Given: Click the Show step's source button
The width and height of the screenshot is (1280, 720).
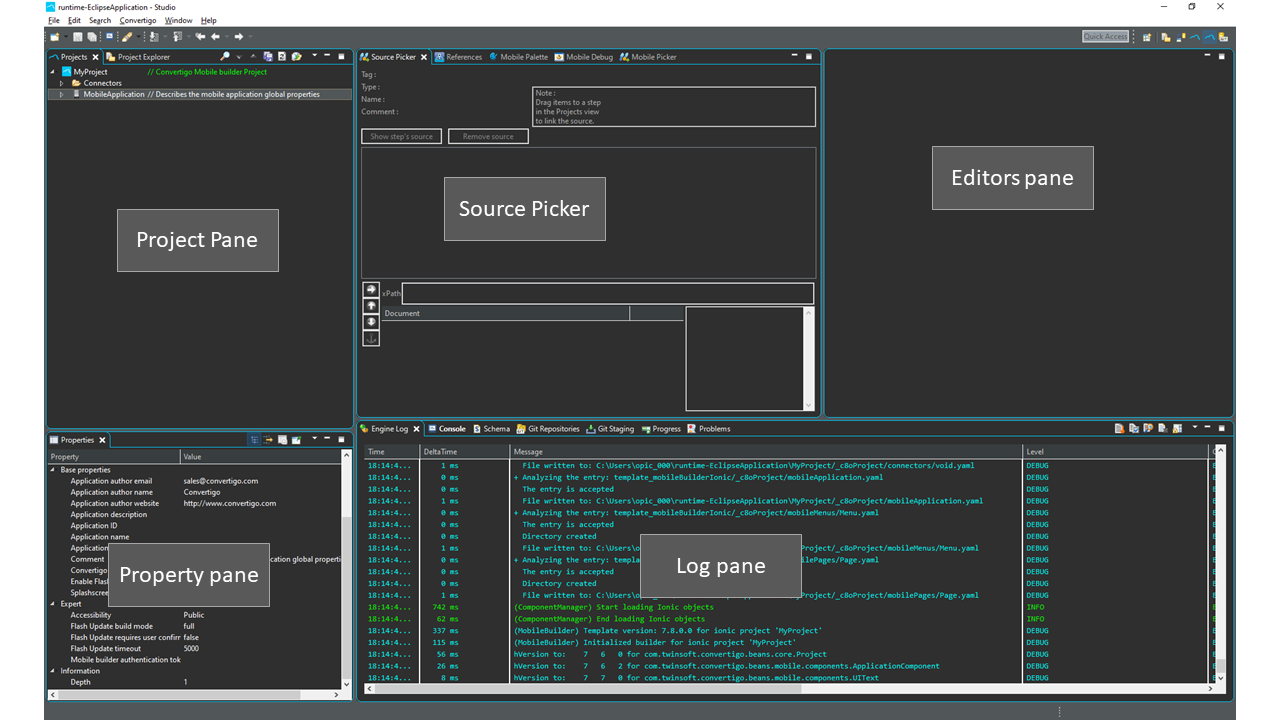Looking at the screenshot, I should [x=401, y=136].
